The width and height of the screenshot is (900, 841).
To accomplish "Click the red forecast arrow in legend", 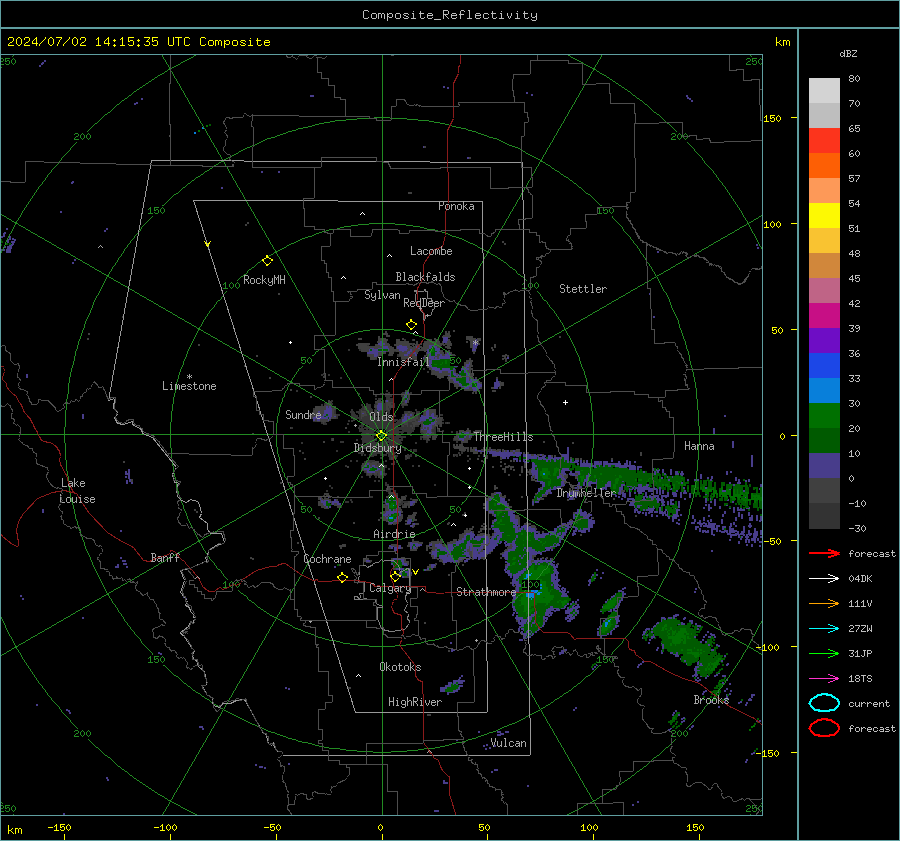I will (824, 553).
